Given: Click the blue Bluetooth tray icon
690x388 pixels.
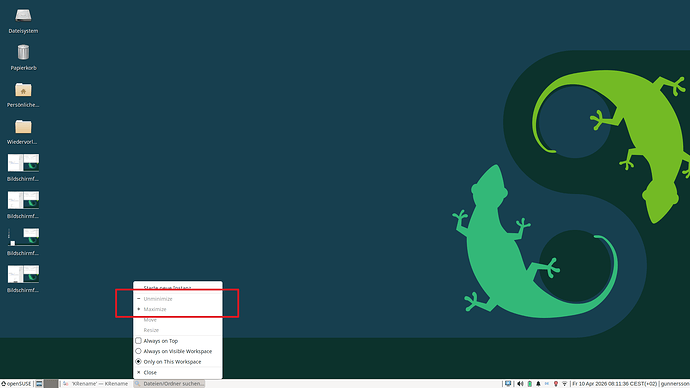Looking at the screenshot, I should pyautogui.click(x=547, y=384).
